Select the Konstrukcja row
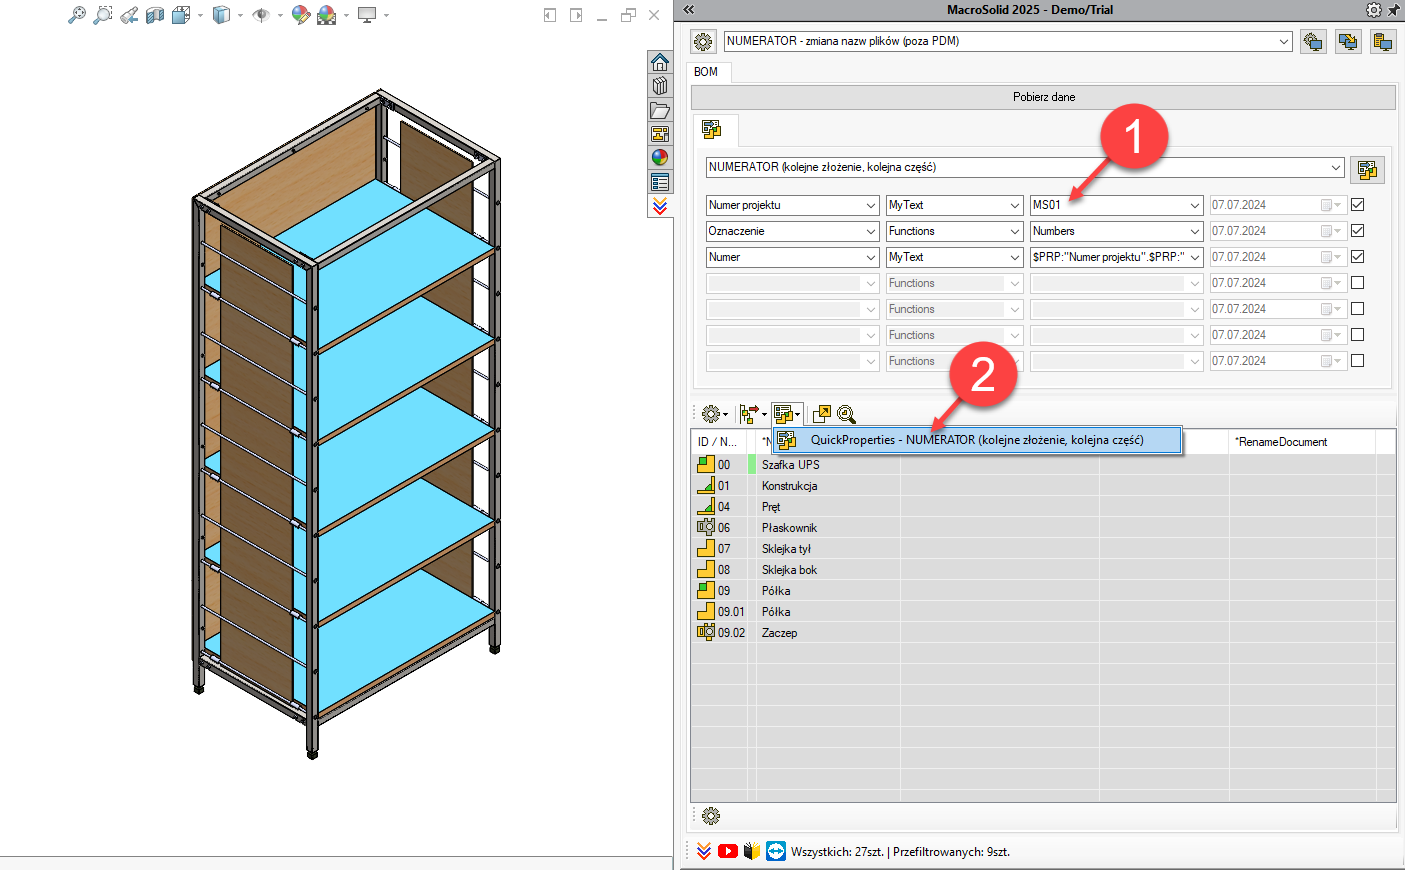This screenshot has width=1405, height=870. coord(1043,486)
